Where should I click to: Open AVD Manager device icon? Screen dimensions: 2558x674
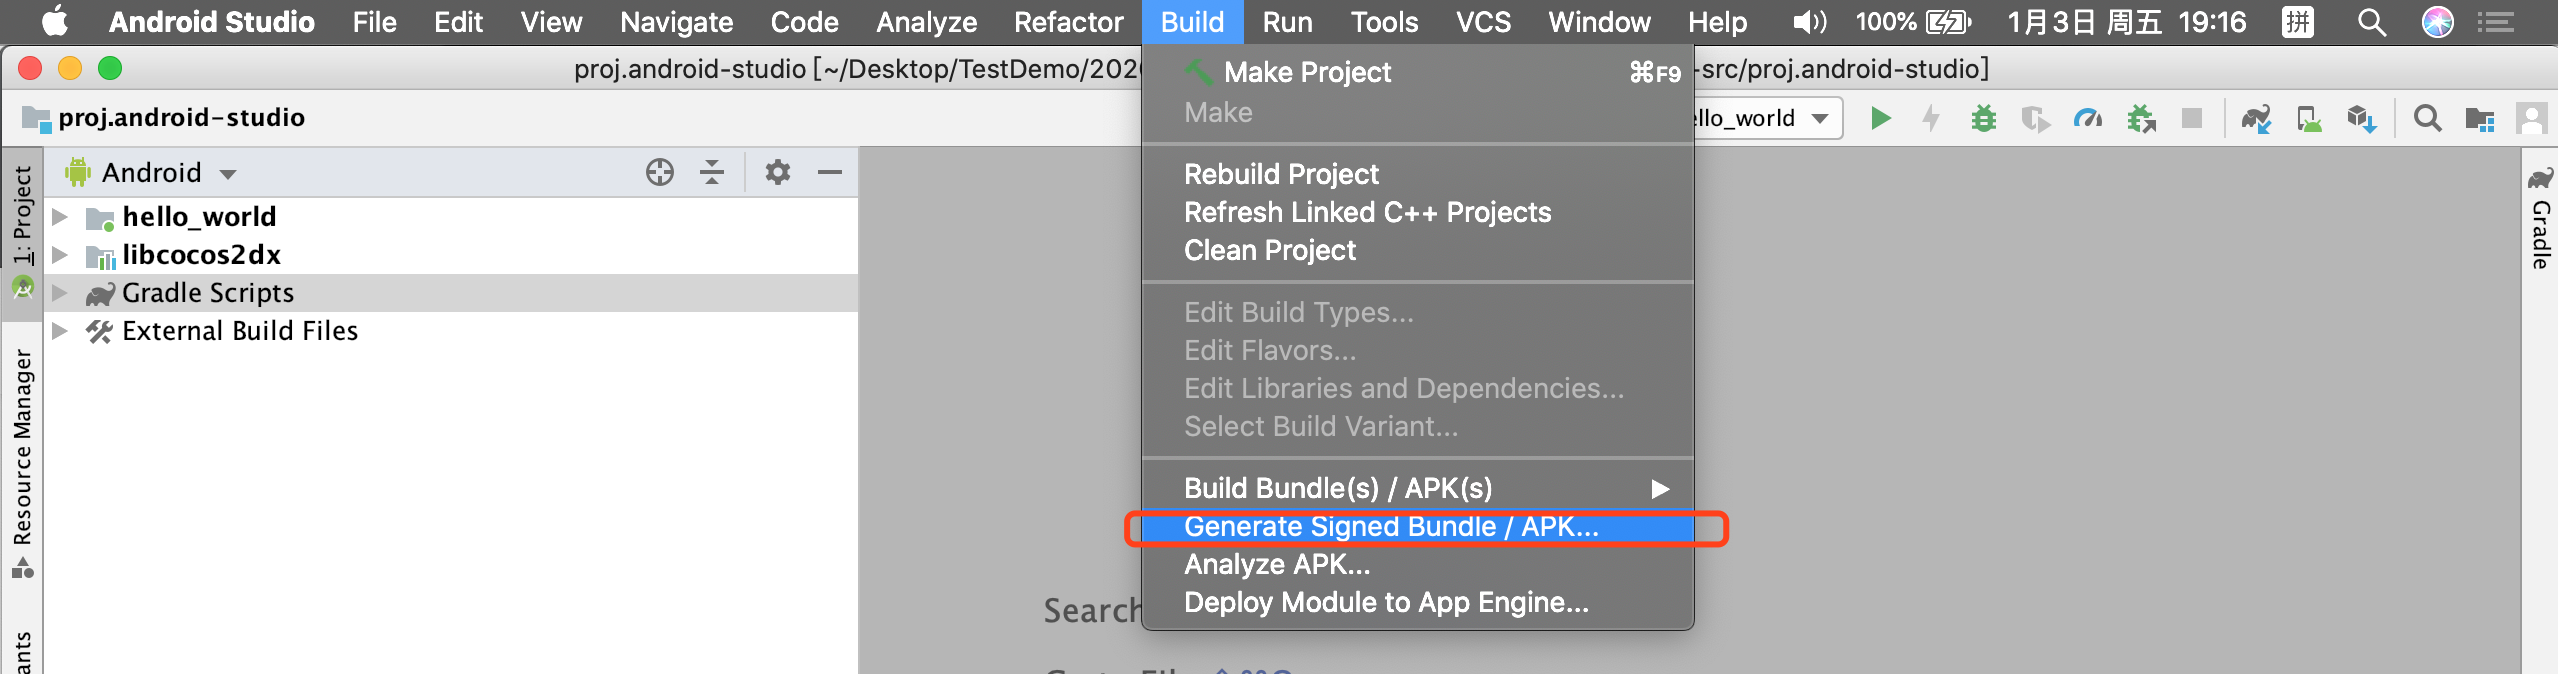tap(2309, 119)
